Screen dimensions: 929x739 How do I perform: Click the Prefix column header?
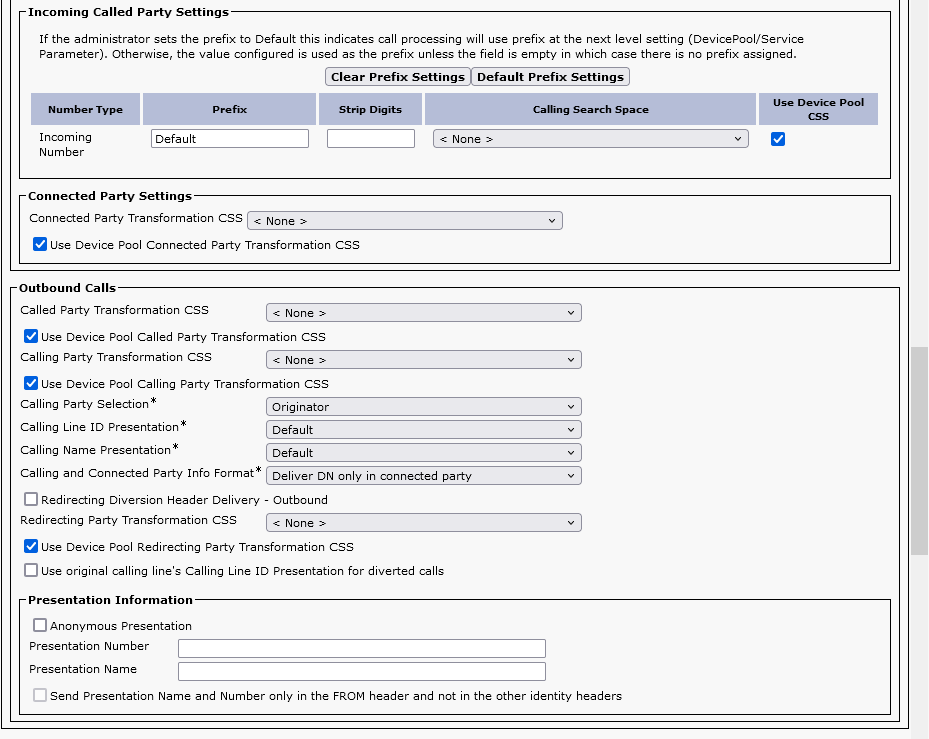229,109
